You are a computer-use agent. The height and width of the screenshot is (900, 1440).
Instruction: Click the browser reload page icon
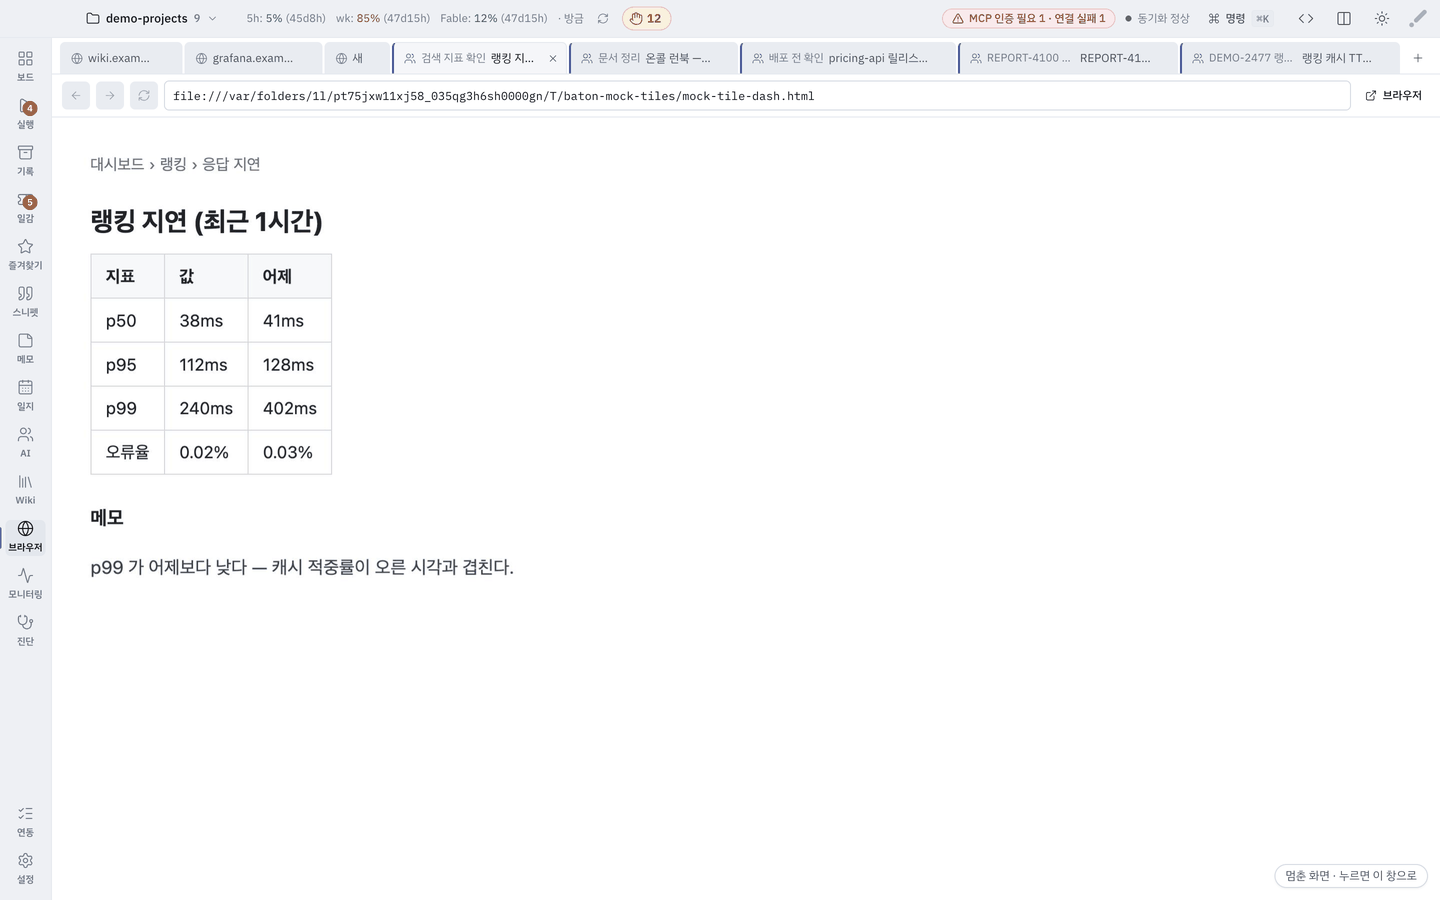[x=144, y=96]
